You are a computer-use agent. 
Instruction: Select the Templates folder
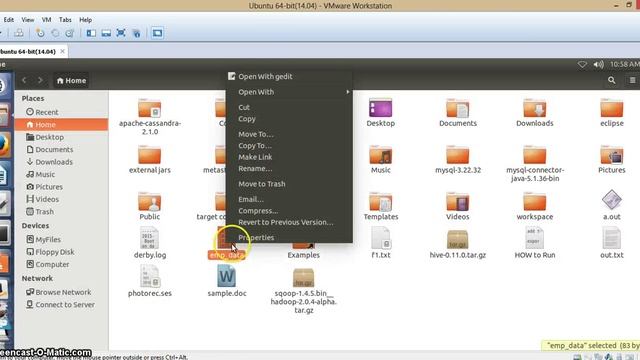[x=380, y=202]
